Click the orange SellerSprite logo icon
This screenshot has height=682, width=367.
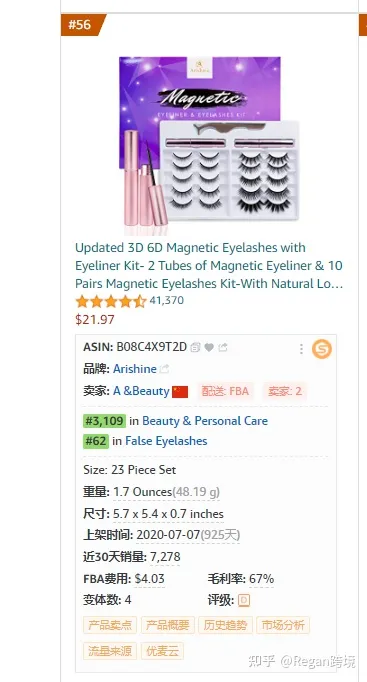tap(322, 349)
